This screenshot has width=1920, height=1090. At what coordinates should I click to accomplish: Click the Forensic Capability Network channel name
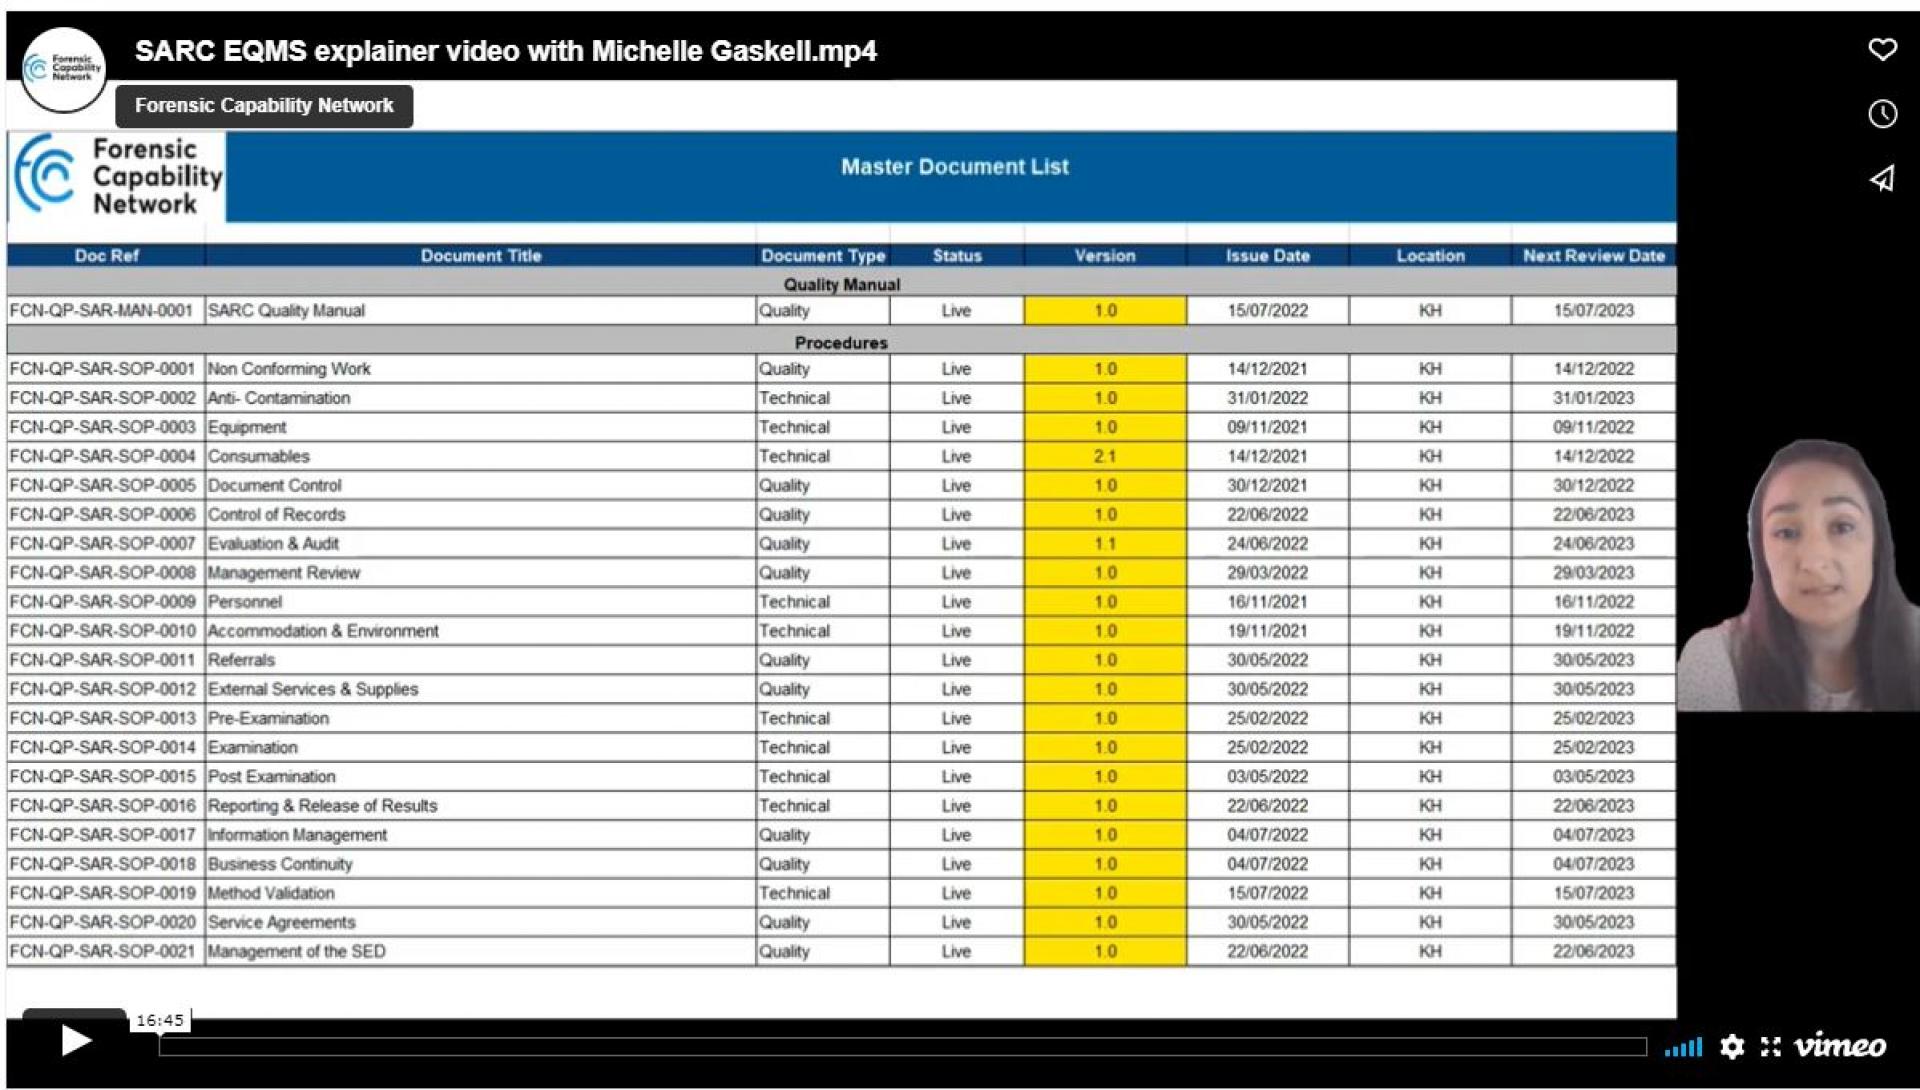(x=264, y=105)
